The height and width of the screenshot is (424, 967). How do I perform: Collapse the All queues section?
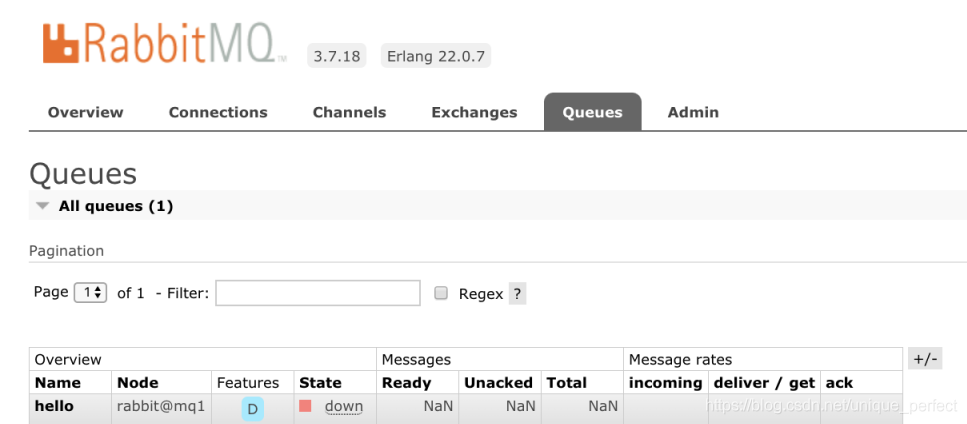click(x=42, y=206)
